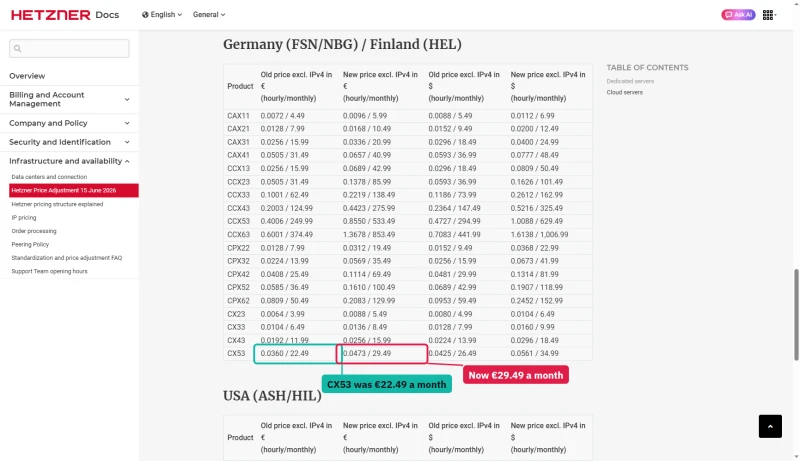Click the page vertical scrollbar thumb
The image size is (800, 461).
point(796,315)
